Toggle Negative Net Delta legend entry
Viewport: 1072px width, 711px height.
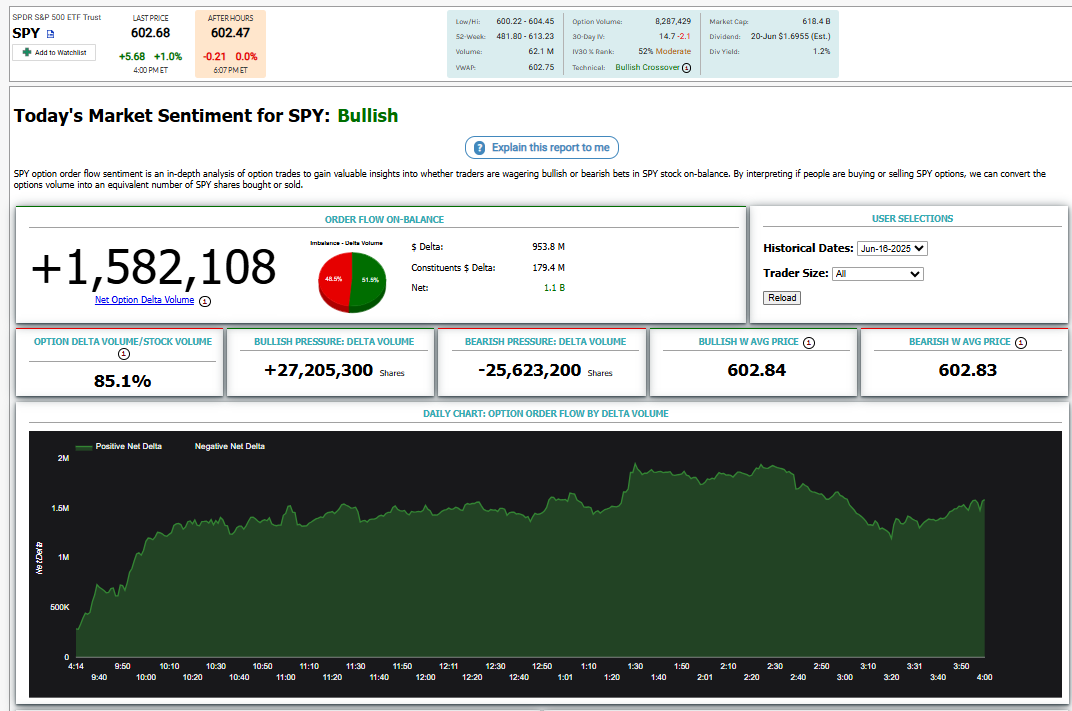230,446
